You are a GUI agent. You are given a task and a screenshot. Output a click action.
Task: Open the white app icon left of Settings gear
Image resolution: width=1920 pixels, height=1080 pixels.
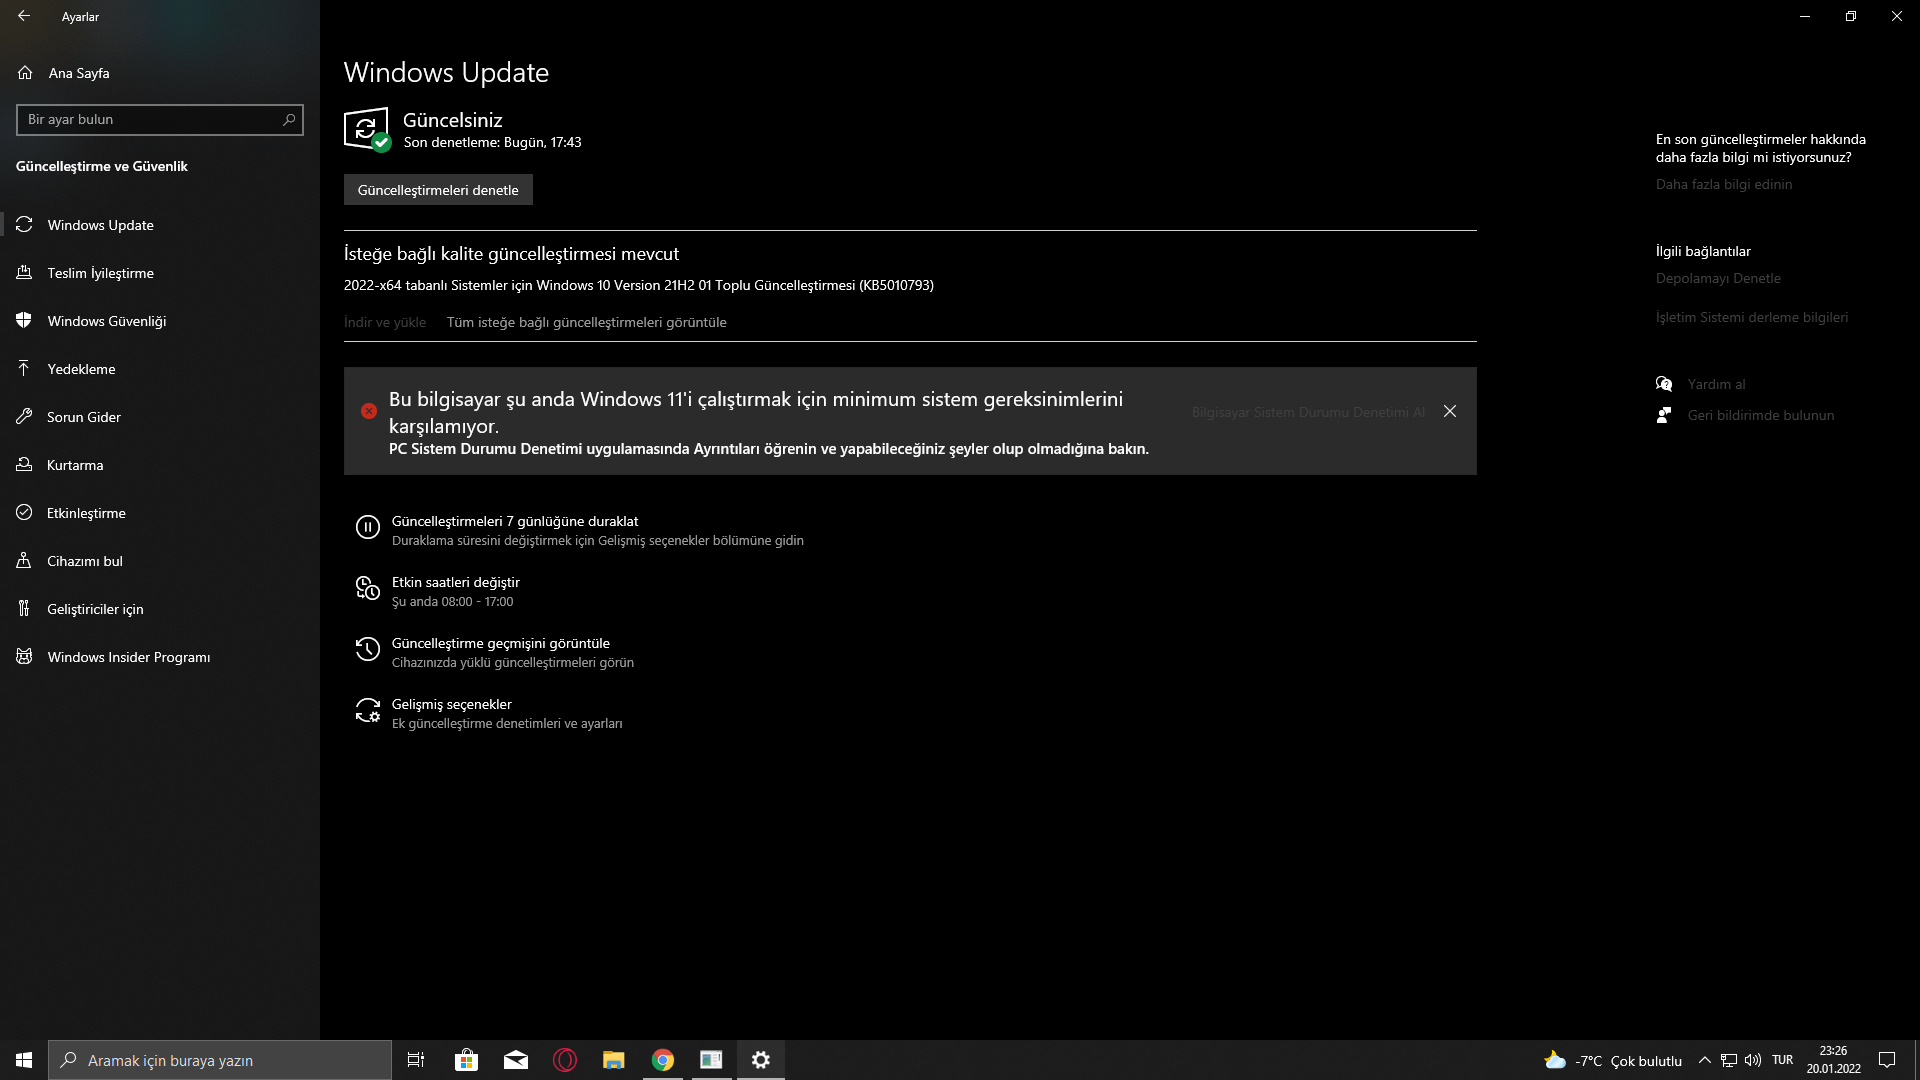click(x=711, y=1060)
